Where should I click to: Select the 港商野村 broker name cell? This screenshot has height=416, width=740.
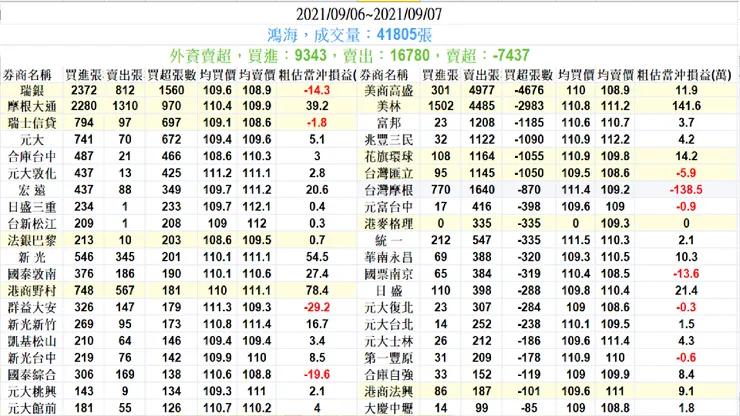coord(32,290)
